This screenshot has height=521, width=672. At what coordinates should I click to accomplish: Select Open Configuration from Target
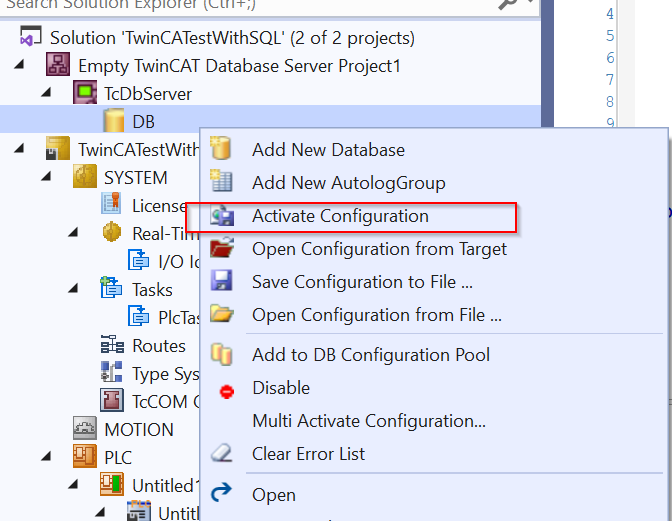tap(434, 249)
